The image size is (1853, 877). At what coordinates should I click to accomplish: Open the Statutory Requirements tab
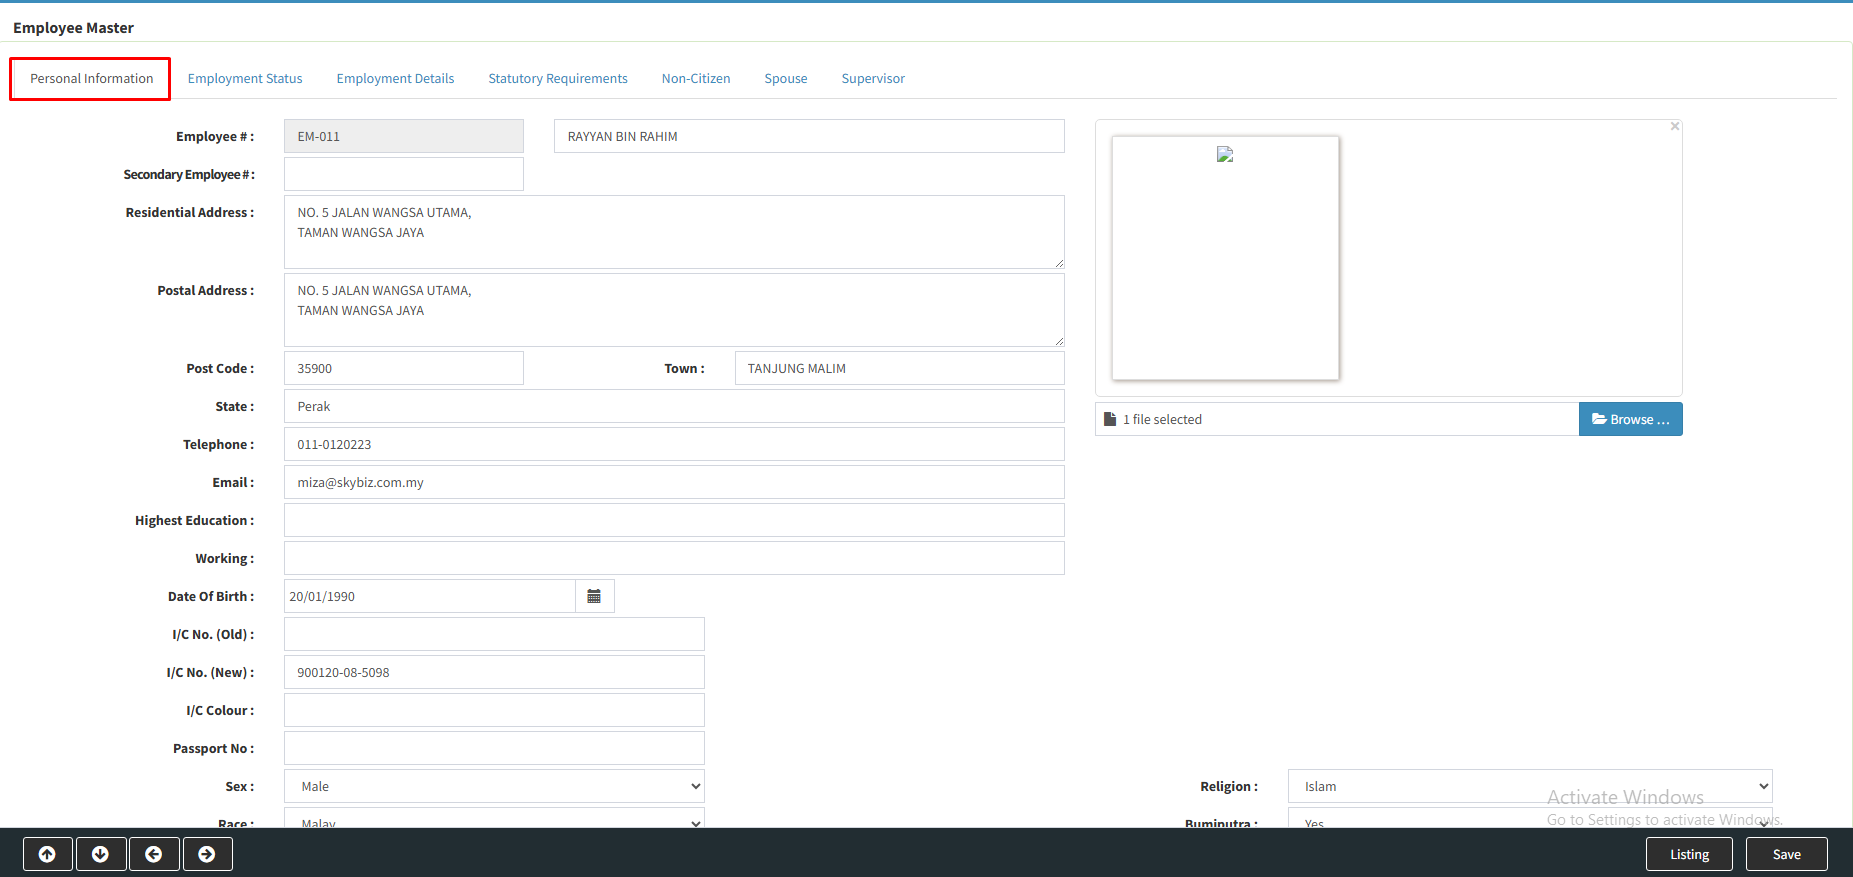click(x=558, y=79)
